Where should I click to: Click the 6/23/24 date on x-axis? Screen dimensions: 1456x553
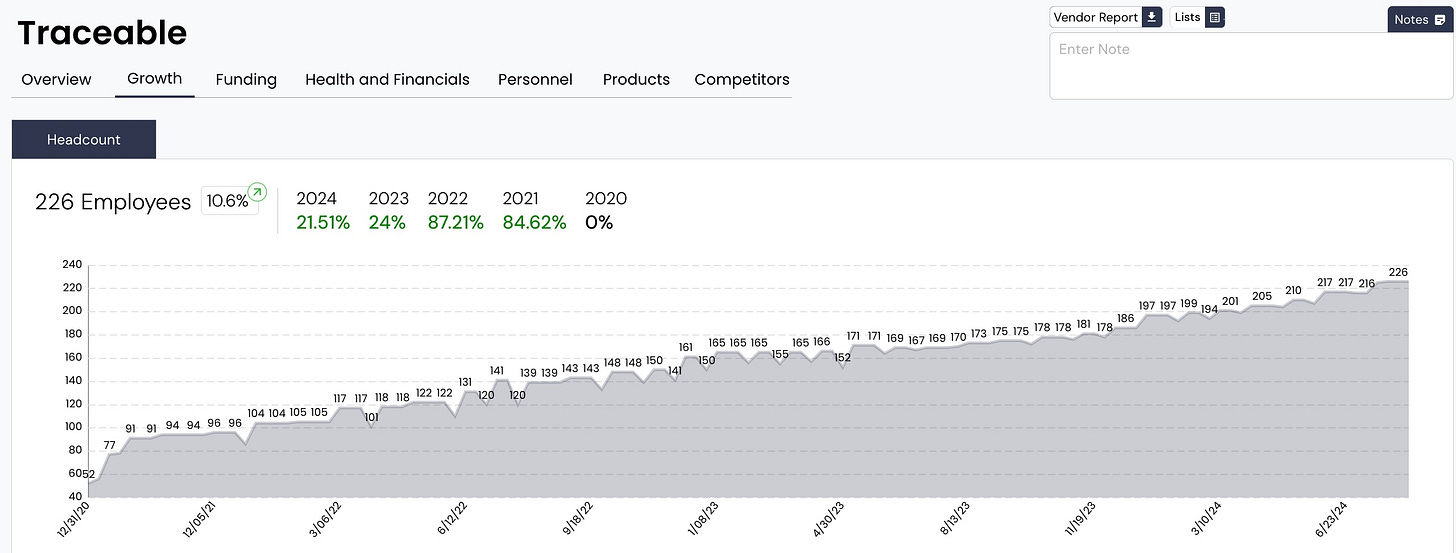[1333, 521]
